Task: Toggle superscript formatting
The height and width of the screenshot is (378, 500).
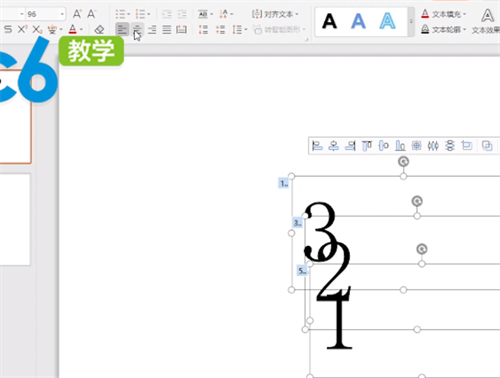Action: (22, 29)
